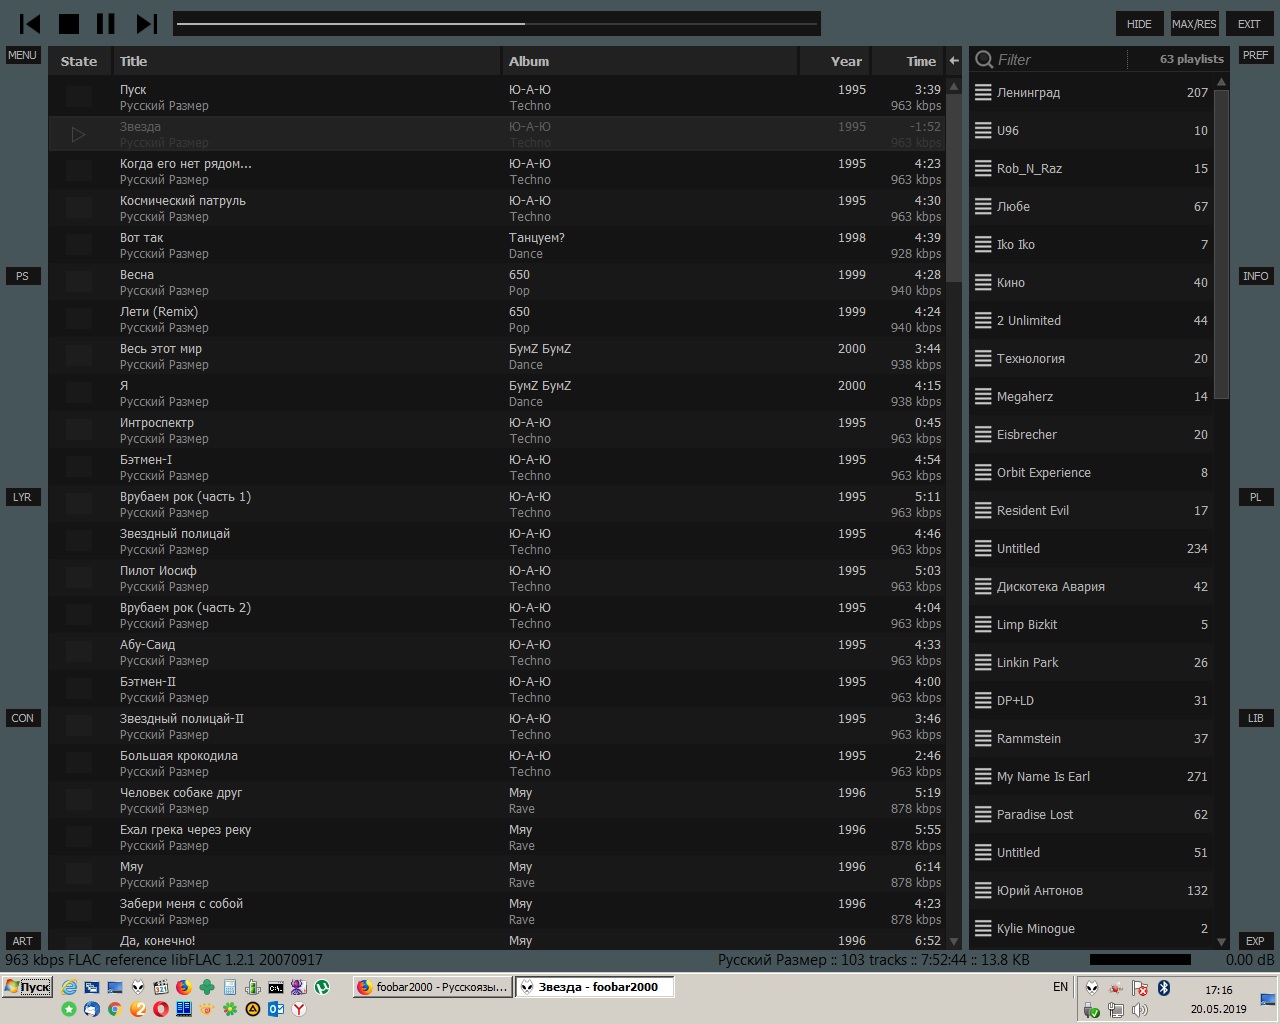Open the PREF panel button

point(1256,55)
